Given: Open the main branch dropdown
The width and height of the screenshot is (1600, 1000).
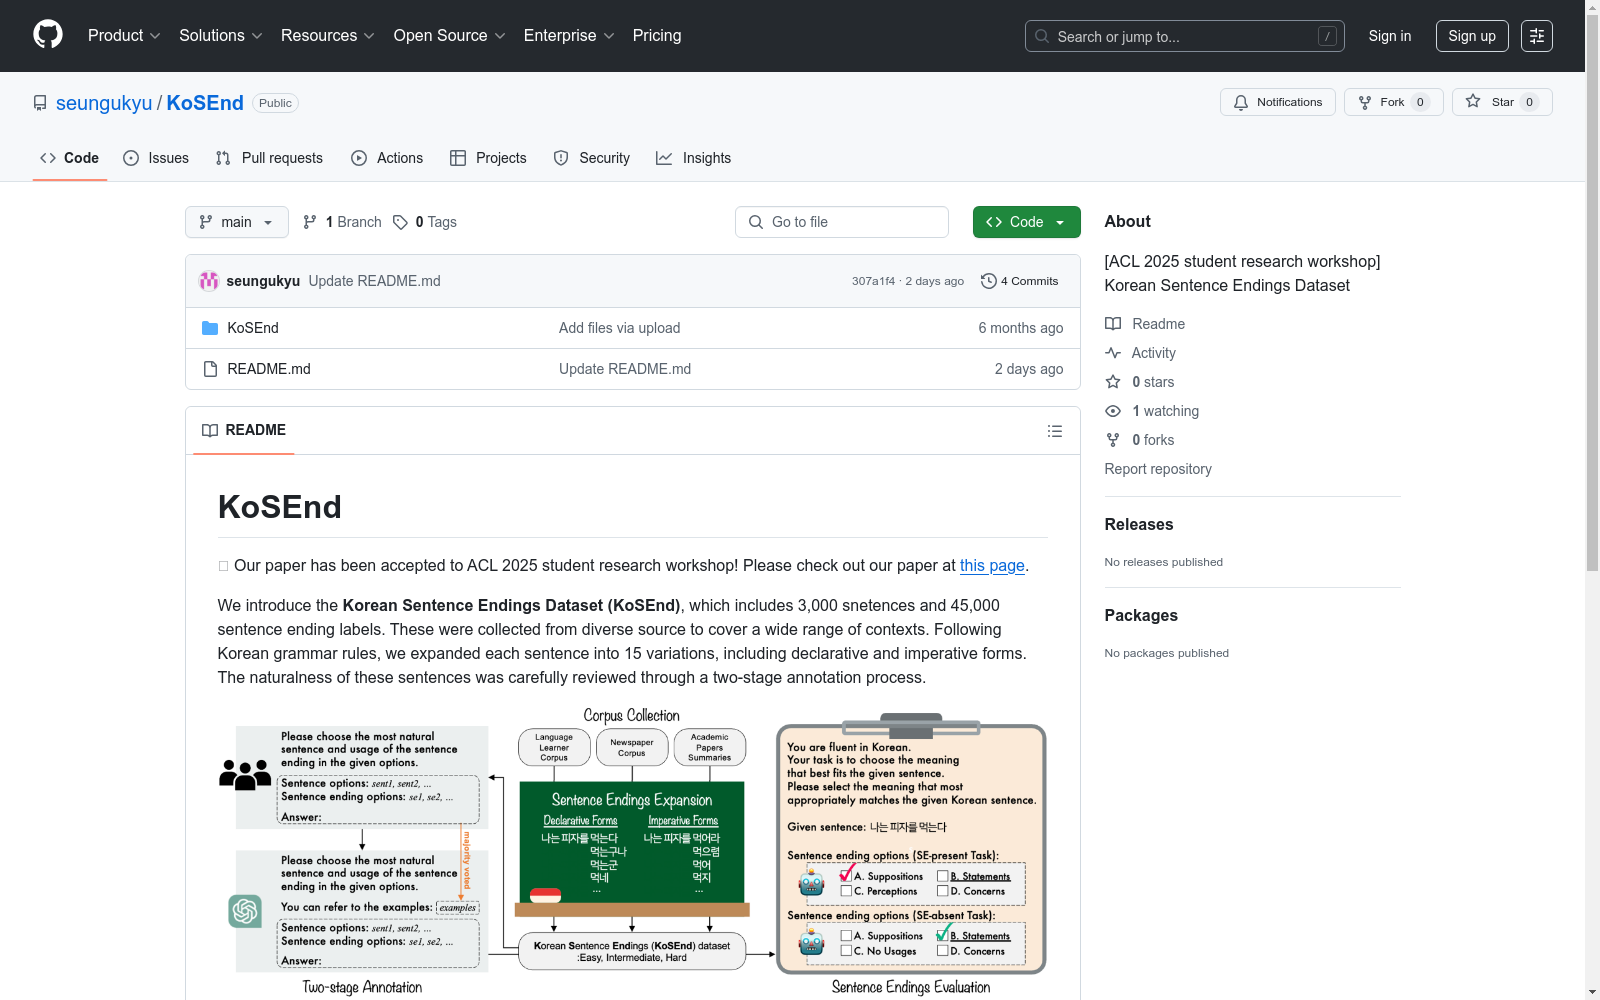Looking at the screenshot, I should pyautogui.click(x=237, y=222).
